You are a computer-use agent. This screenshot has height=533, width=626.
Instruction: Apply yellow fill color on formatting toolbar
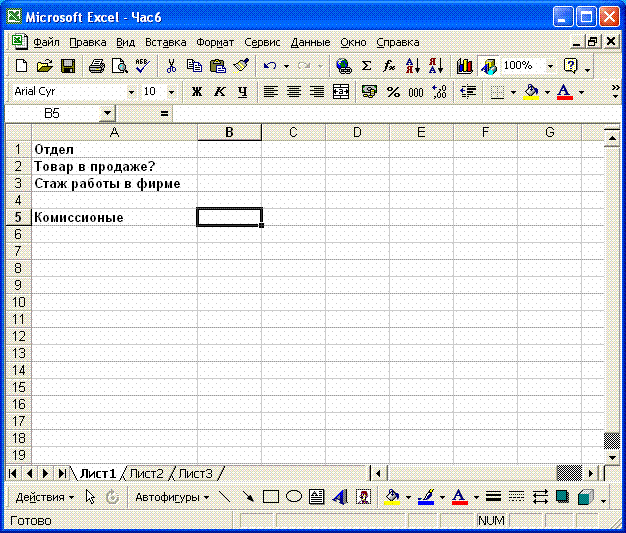(x=531, y=92)
